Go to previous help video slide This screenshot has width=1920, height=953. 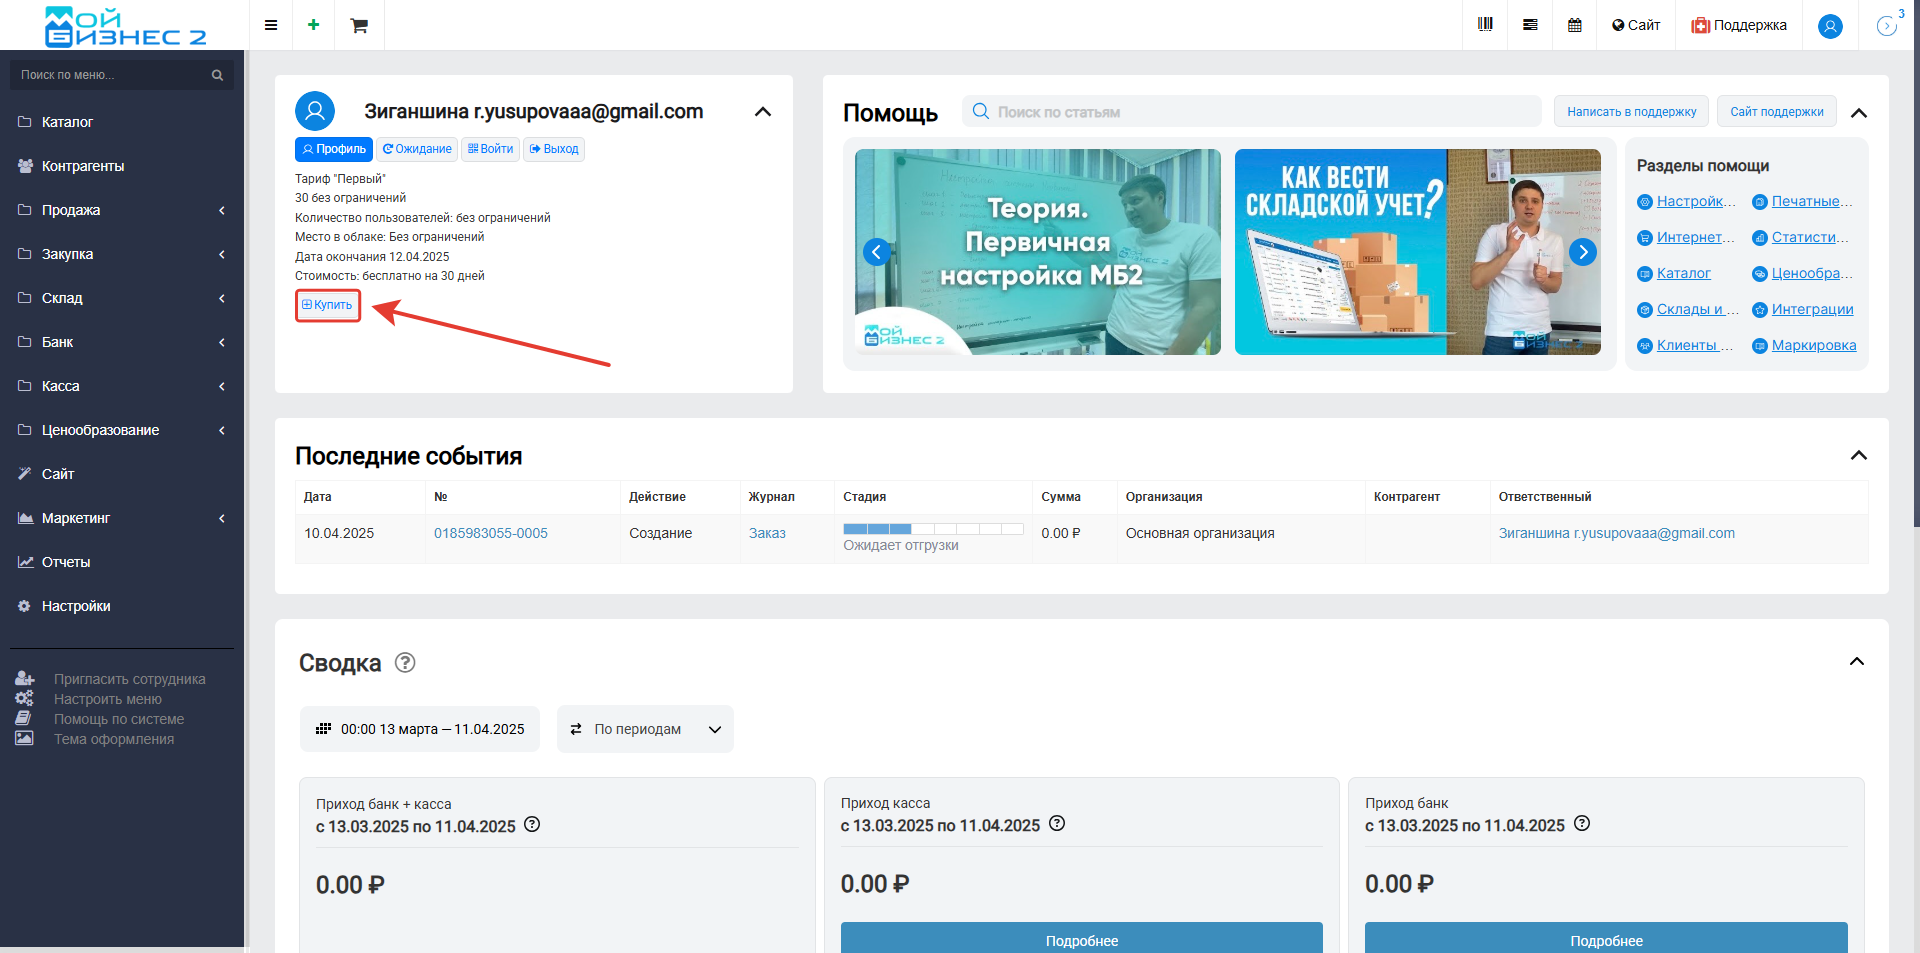[x=877, y=252]
